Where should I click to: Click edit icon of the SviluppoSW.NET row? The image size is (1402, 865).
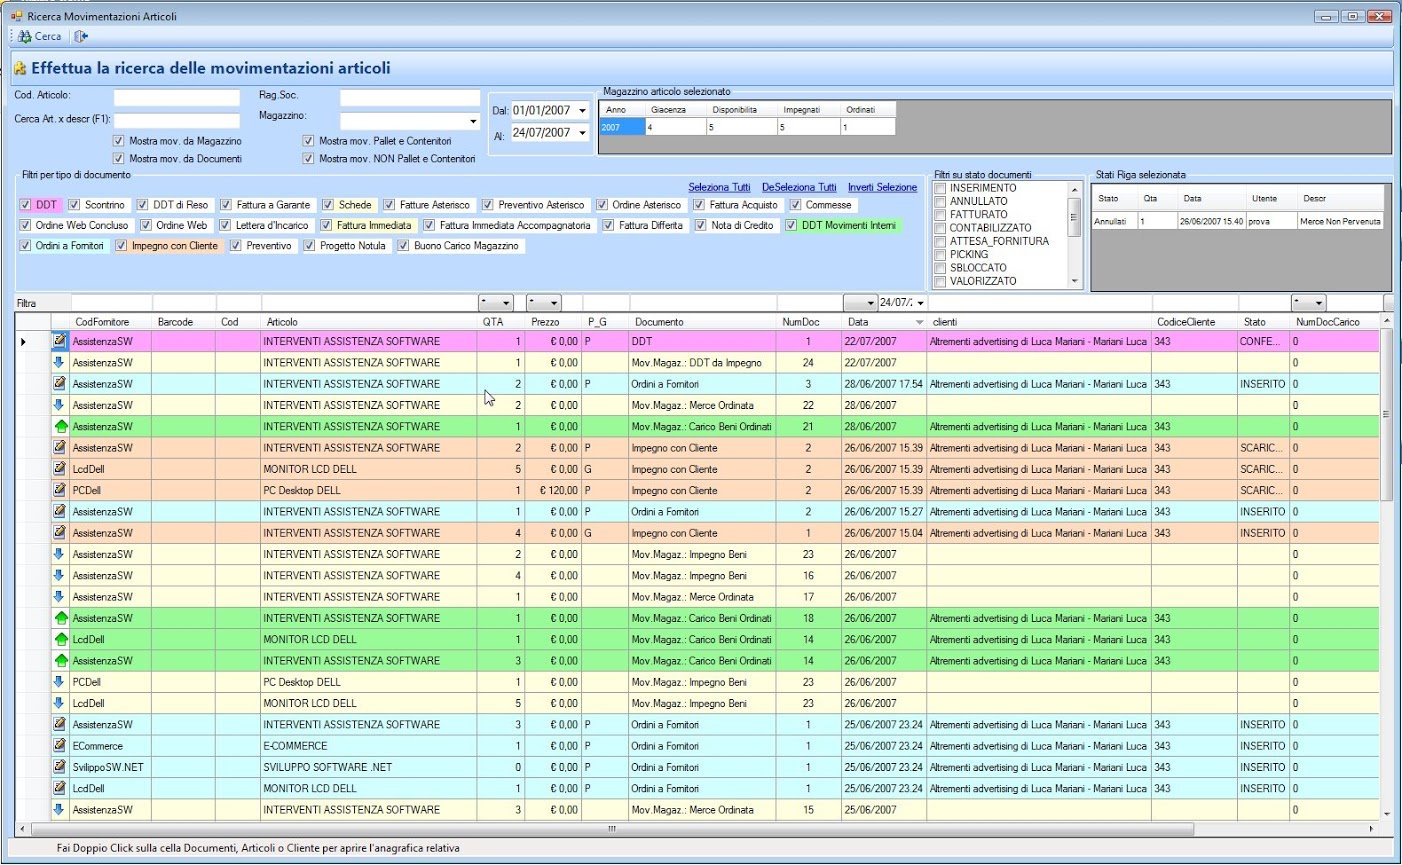click(x=60, y=767)
